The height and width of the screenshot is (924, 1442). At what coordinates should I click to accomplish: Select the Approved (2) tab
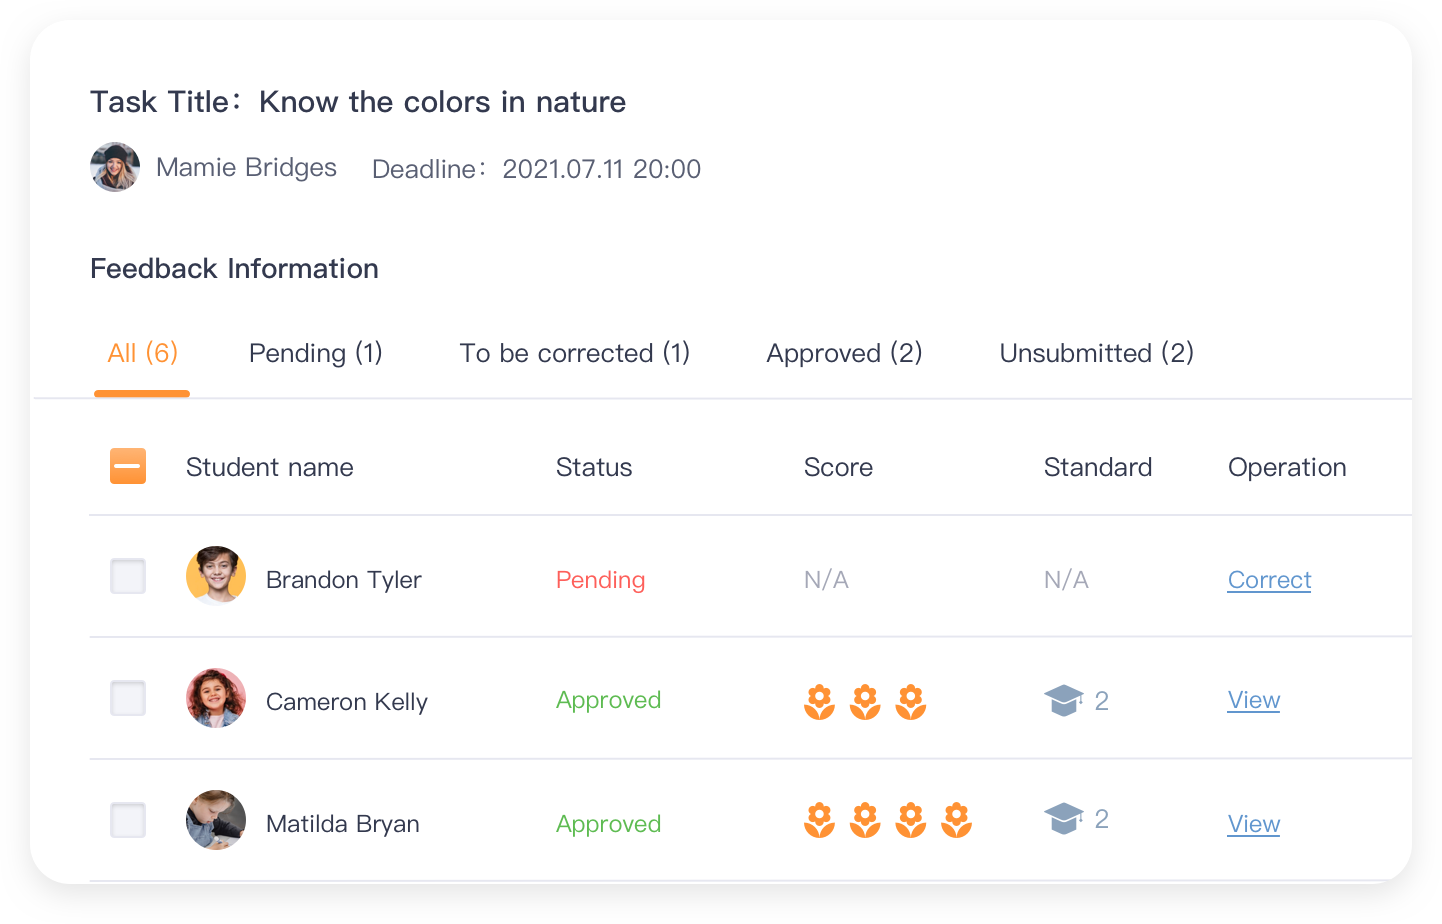(x=844, y=353)
